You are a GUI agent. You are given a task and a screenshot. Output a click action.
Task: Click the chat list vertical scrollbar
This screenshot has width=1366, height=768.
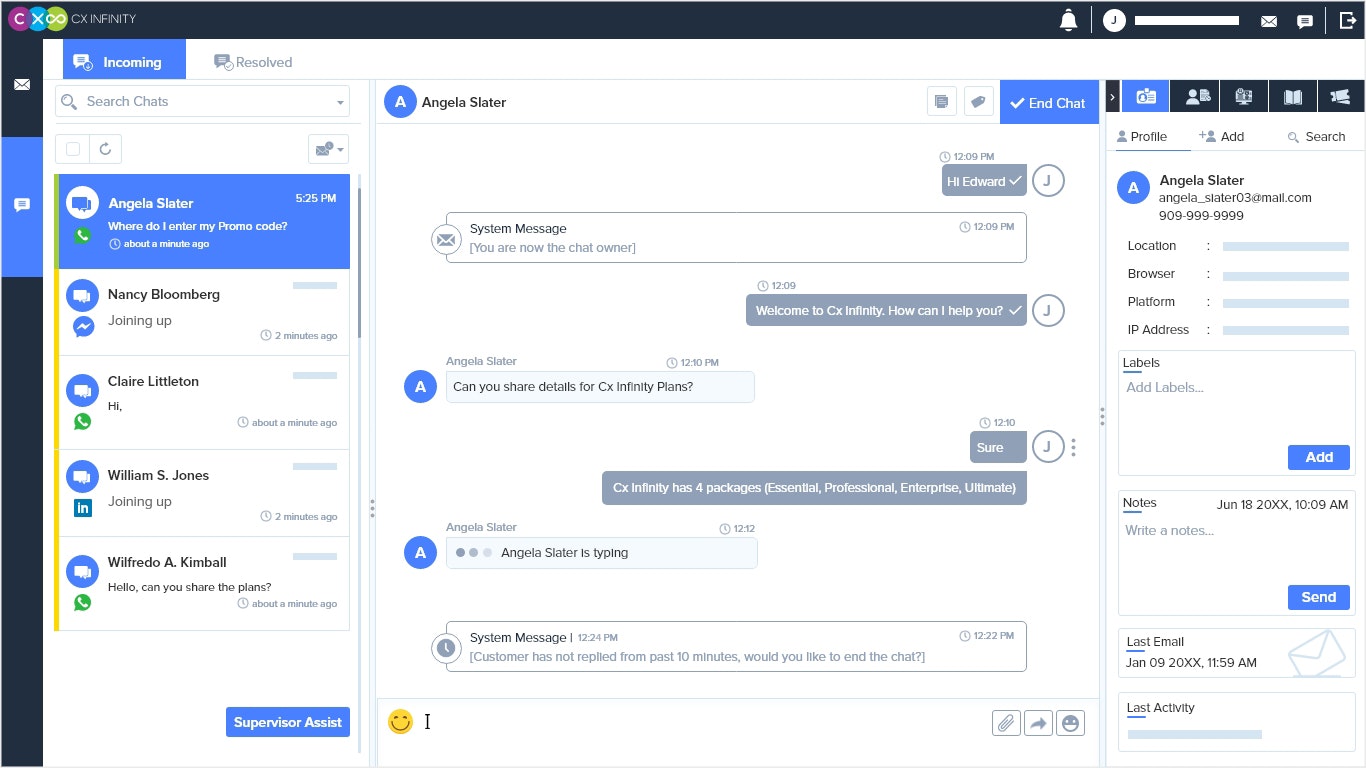[x=358, y=262]
